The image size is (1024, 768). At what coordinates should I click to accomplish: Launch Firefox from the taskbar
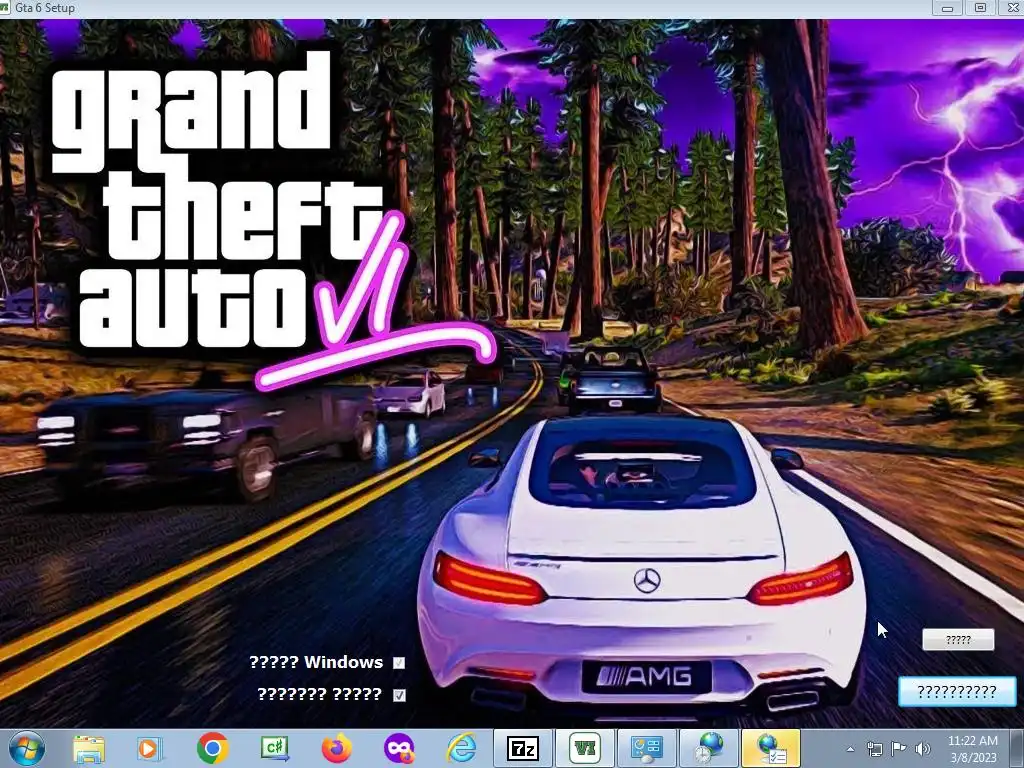pos(336,748)
